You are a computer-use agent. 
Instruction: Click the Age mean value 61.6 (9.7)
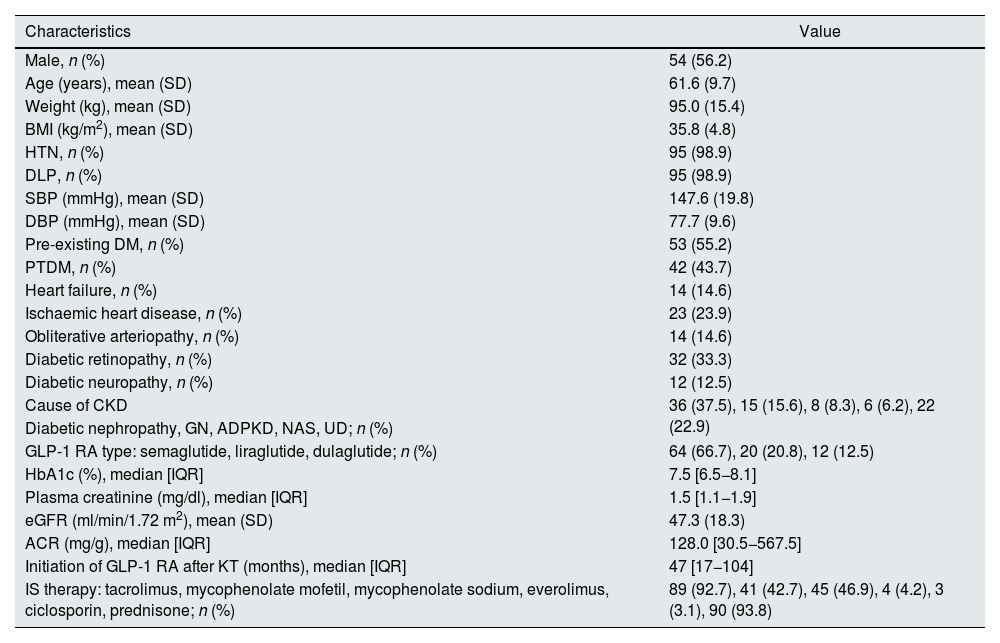[703, 83]
